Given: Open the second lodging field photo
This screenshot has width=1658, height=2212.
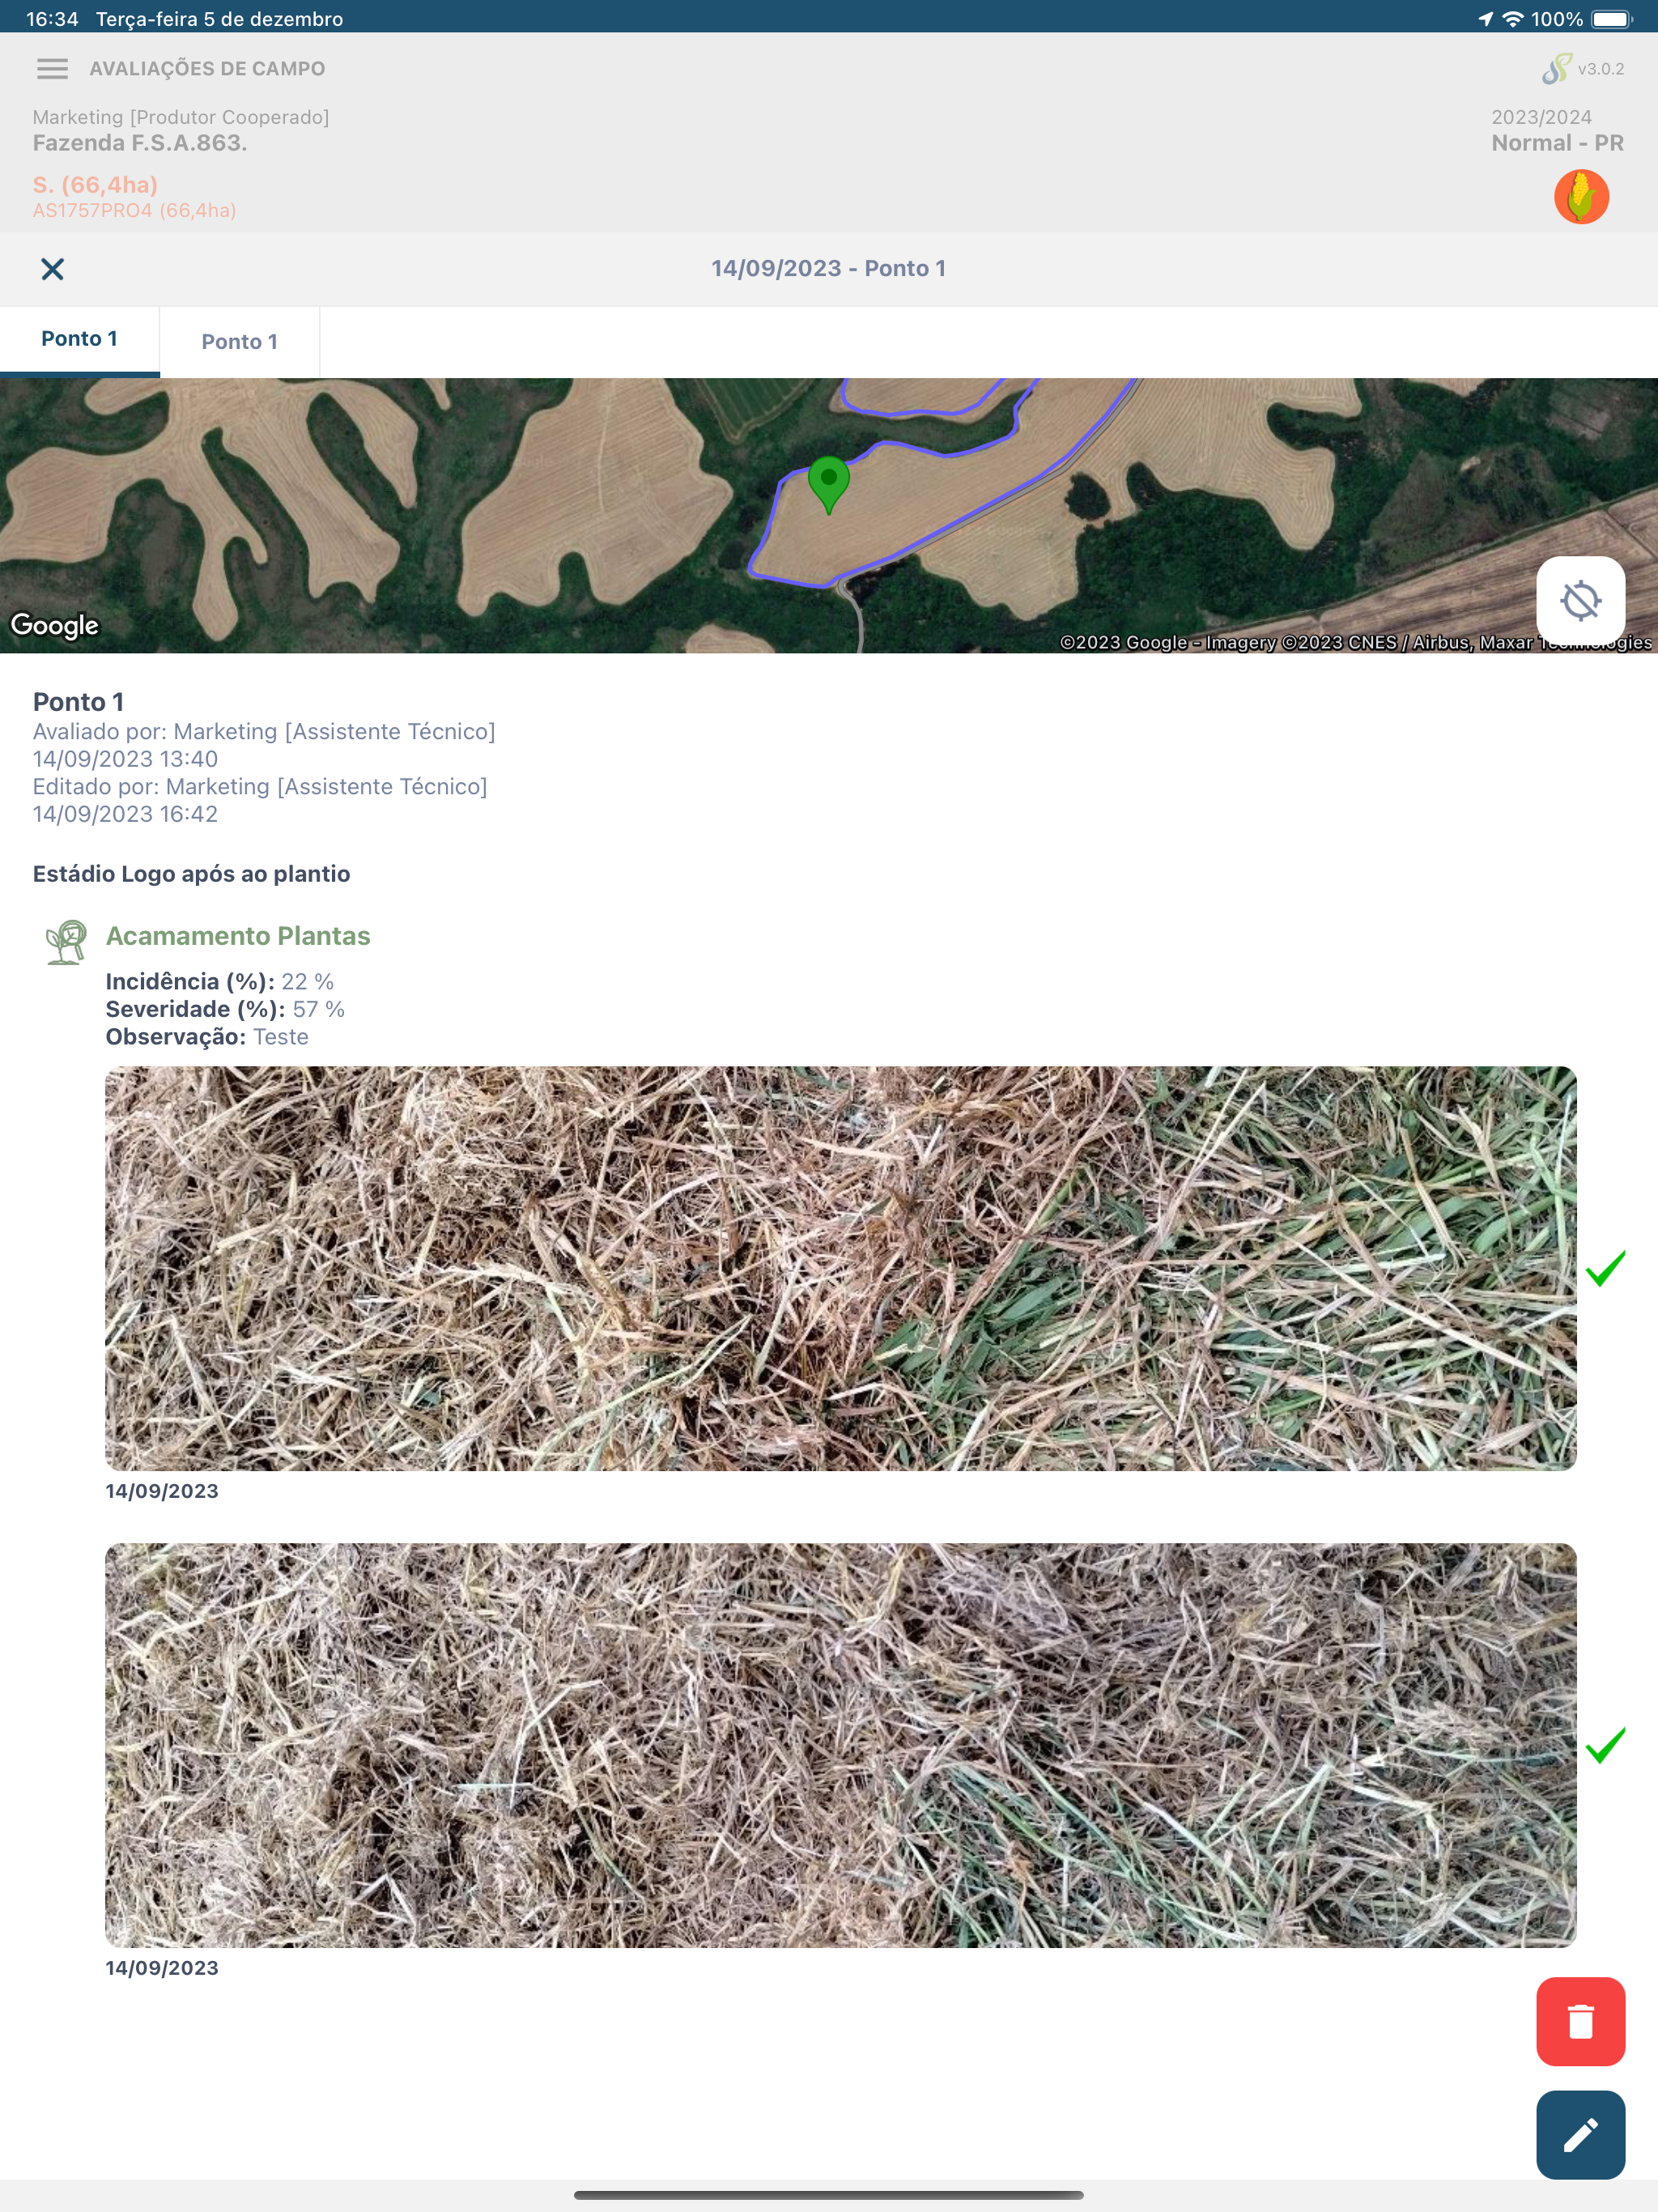Looking at the screenshot, I should (x=841, y=1745).
